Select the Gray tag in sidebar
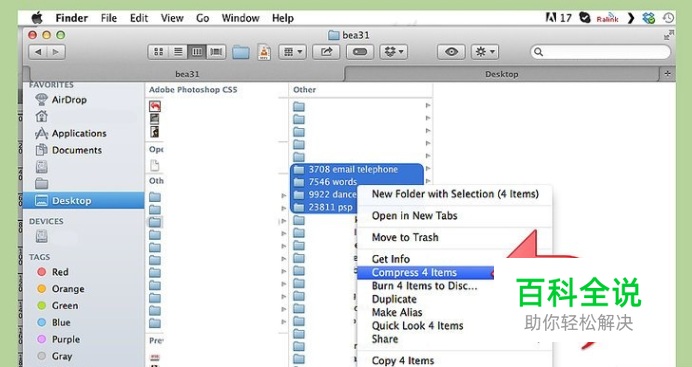The width and height of the screenshot is (692, 367). pos(55,356)
